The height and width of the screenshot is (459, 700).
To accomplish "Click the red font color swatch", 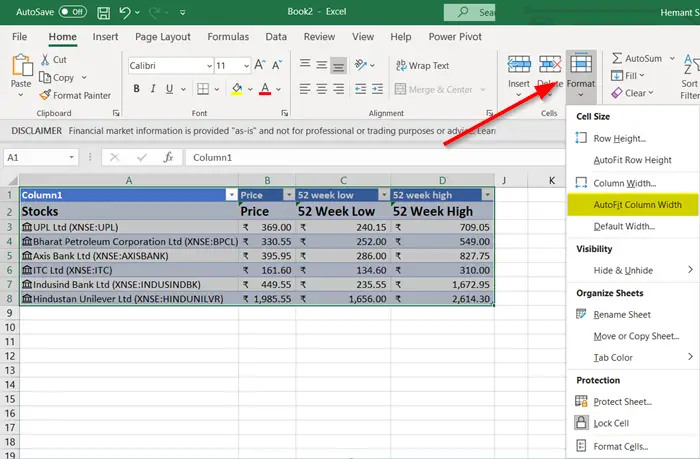I will (265, 89).
